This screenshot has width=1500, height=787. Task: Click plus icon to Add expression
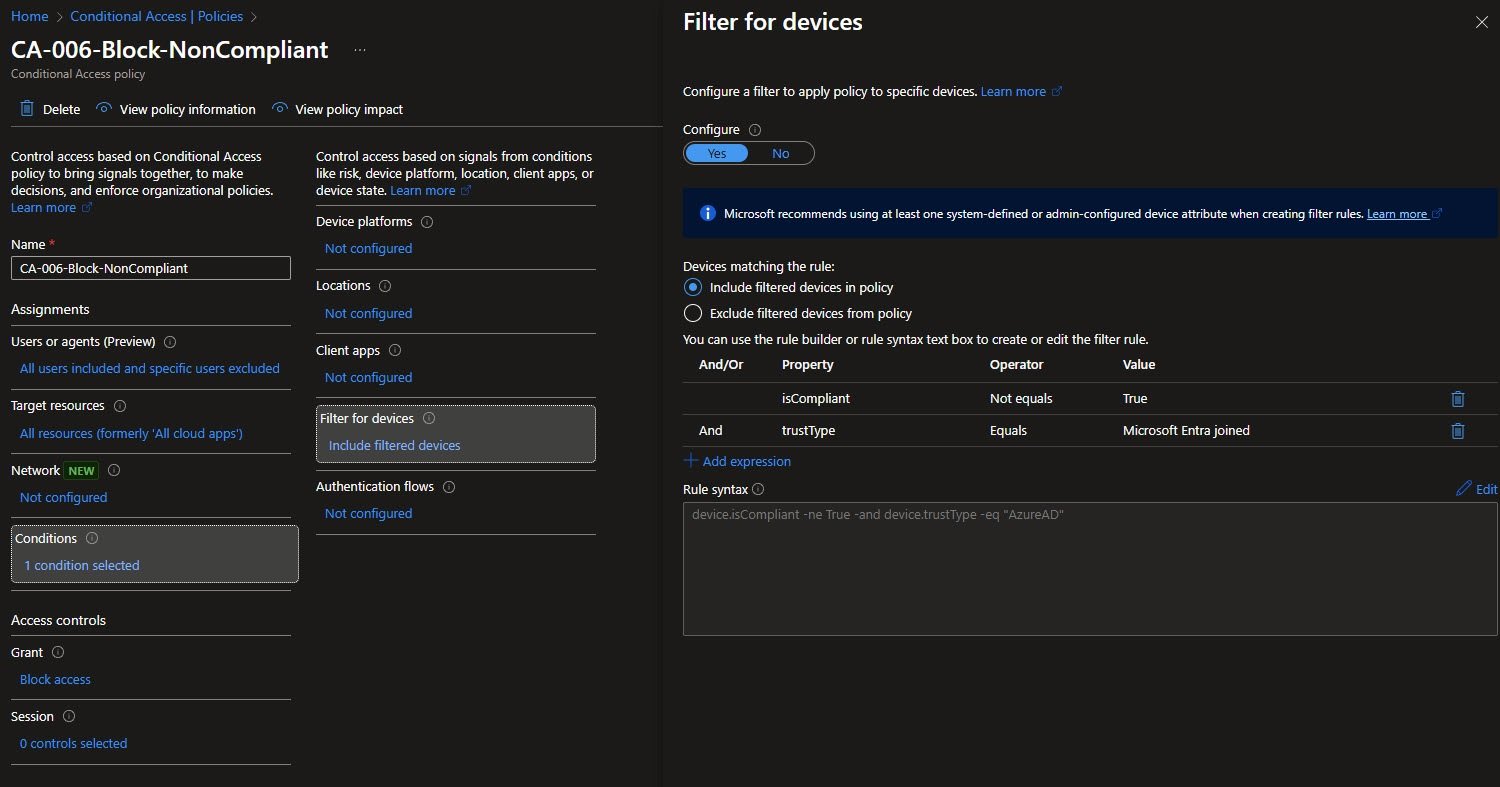691,461
